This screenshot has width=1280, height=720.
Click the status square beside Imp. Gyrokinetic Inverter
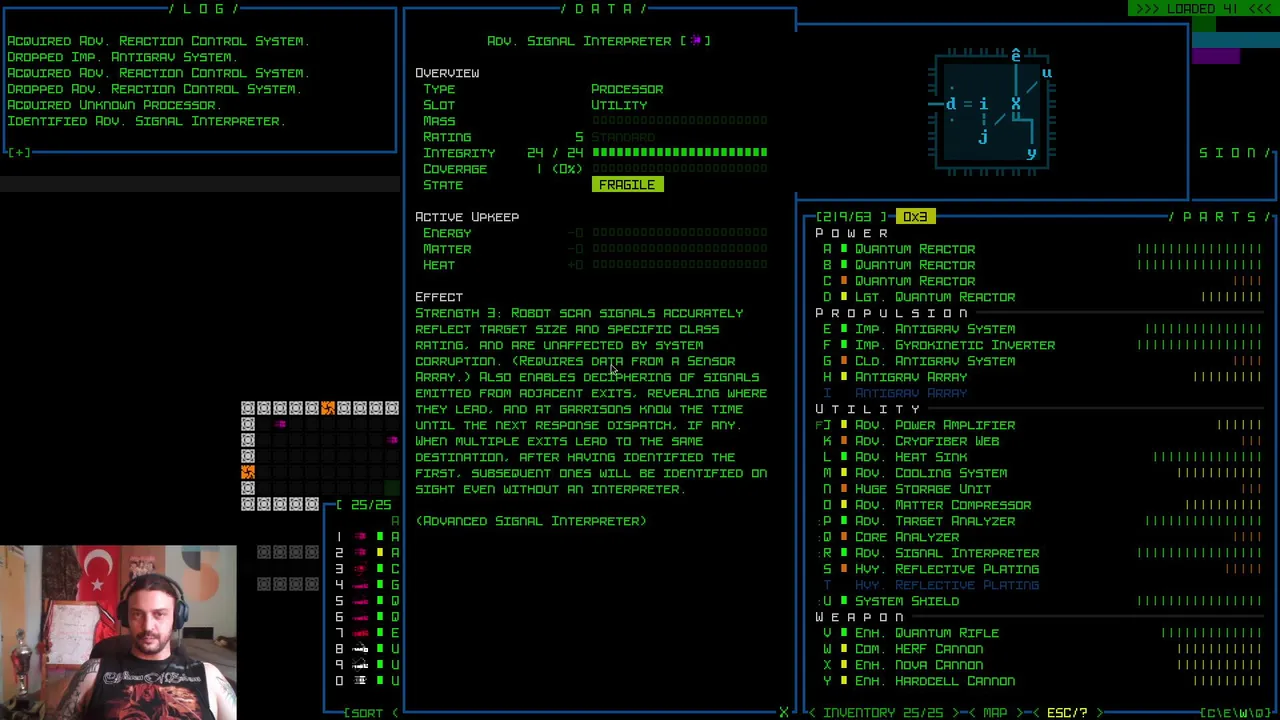tap(844, 345)
